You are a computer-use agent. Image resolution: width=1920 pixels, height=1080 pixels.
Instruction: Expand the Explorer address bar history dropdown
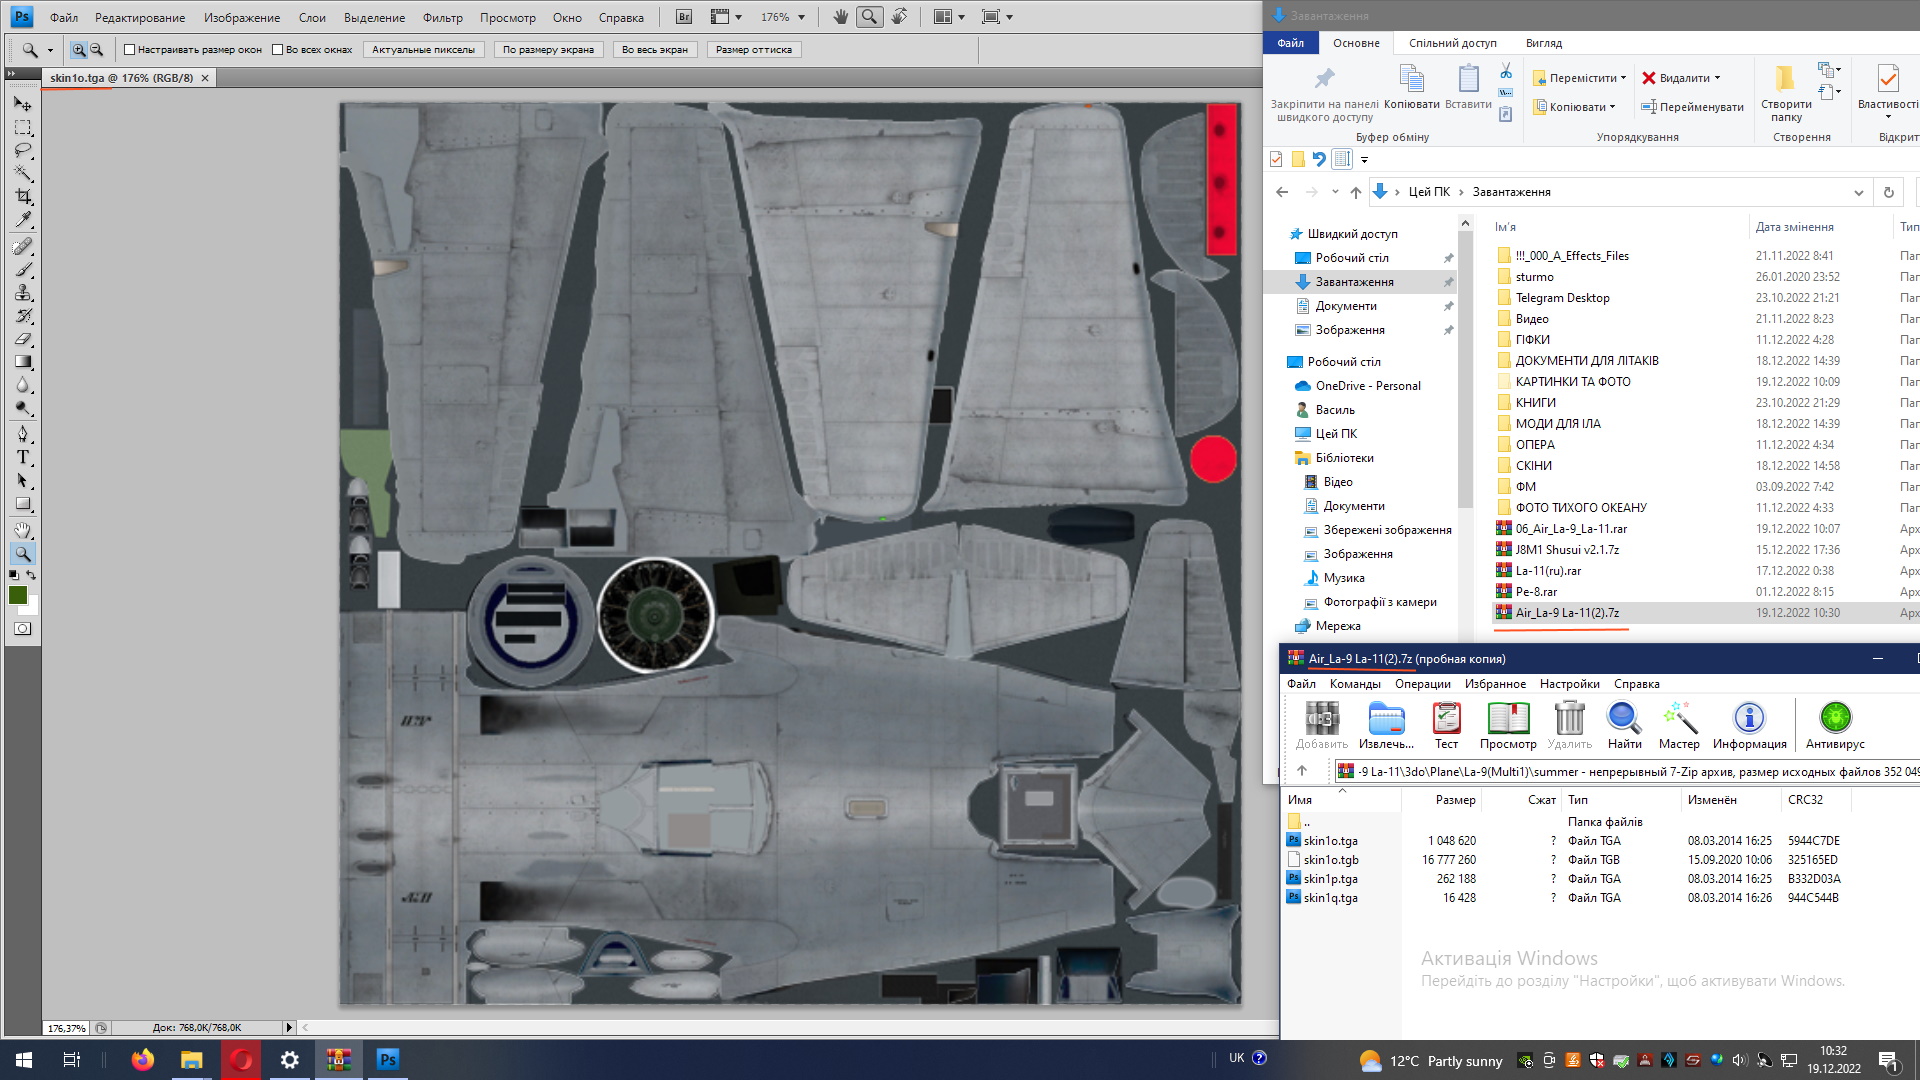[x=1858, y=192]
